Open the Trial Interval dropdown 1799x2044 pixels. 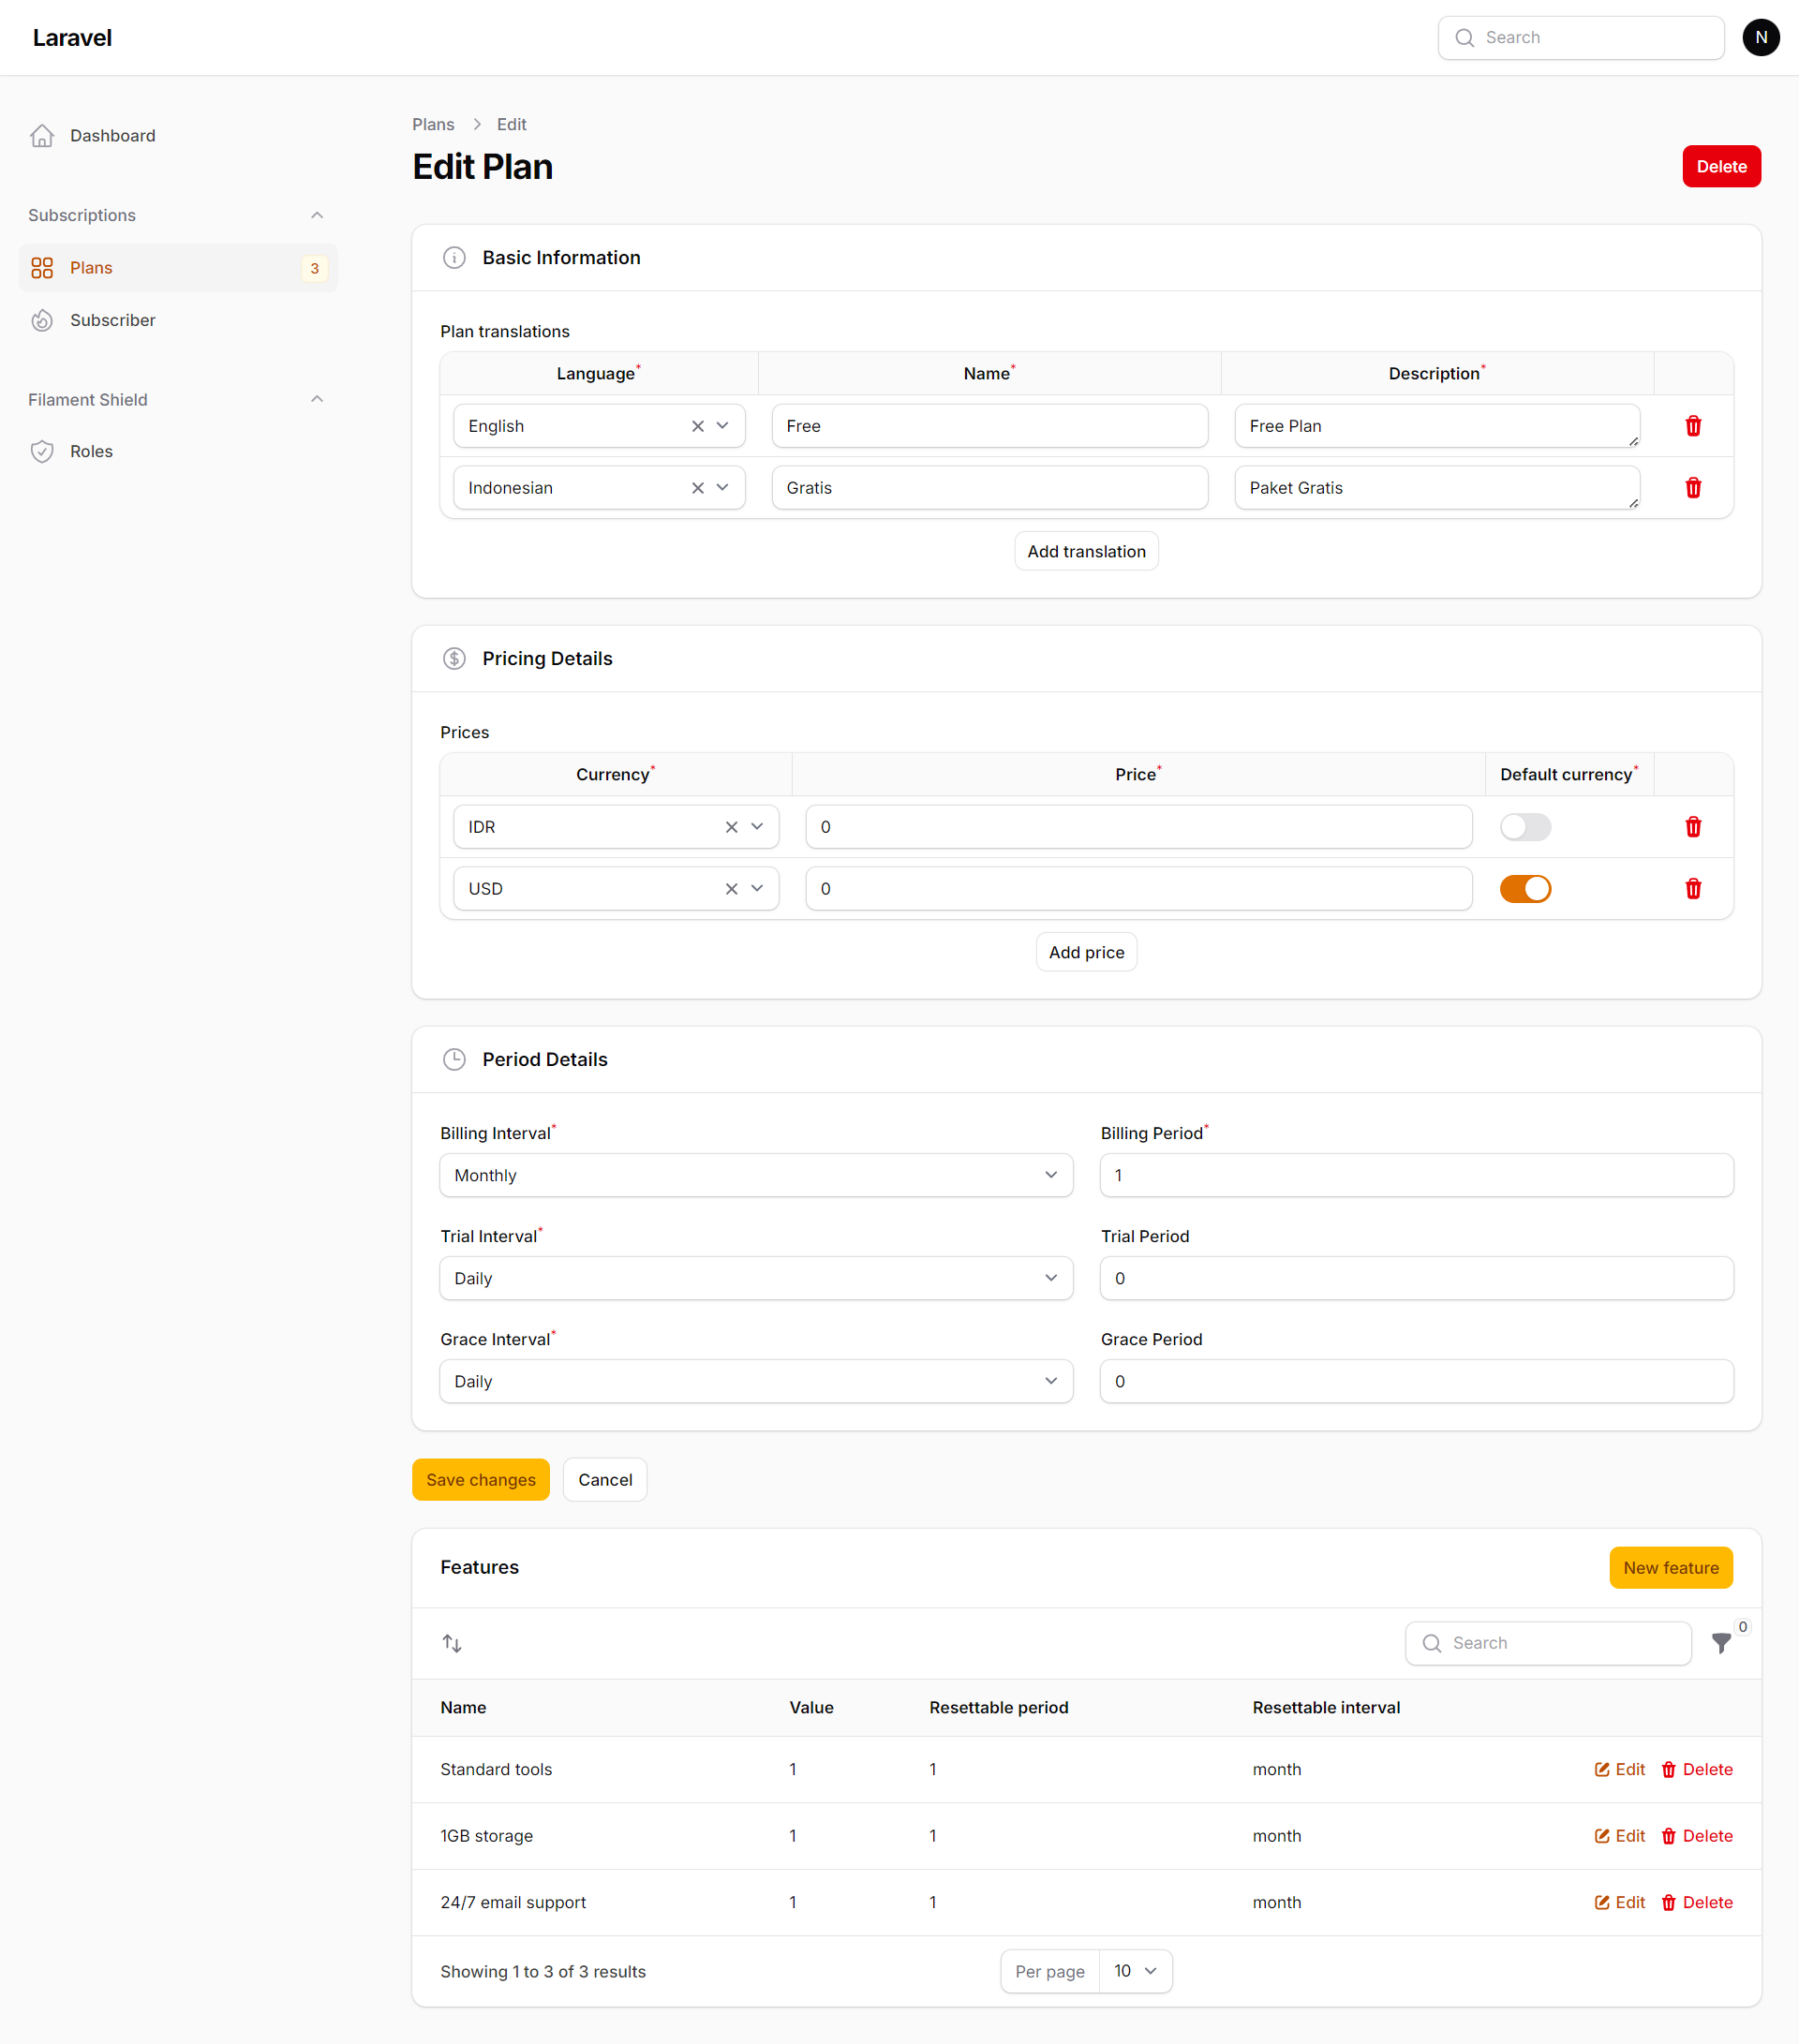click(x=756, y=1278)
